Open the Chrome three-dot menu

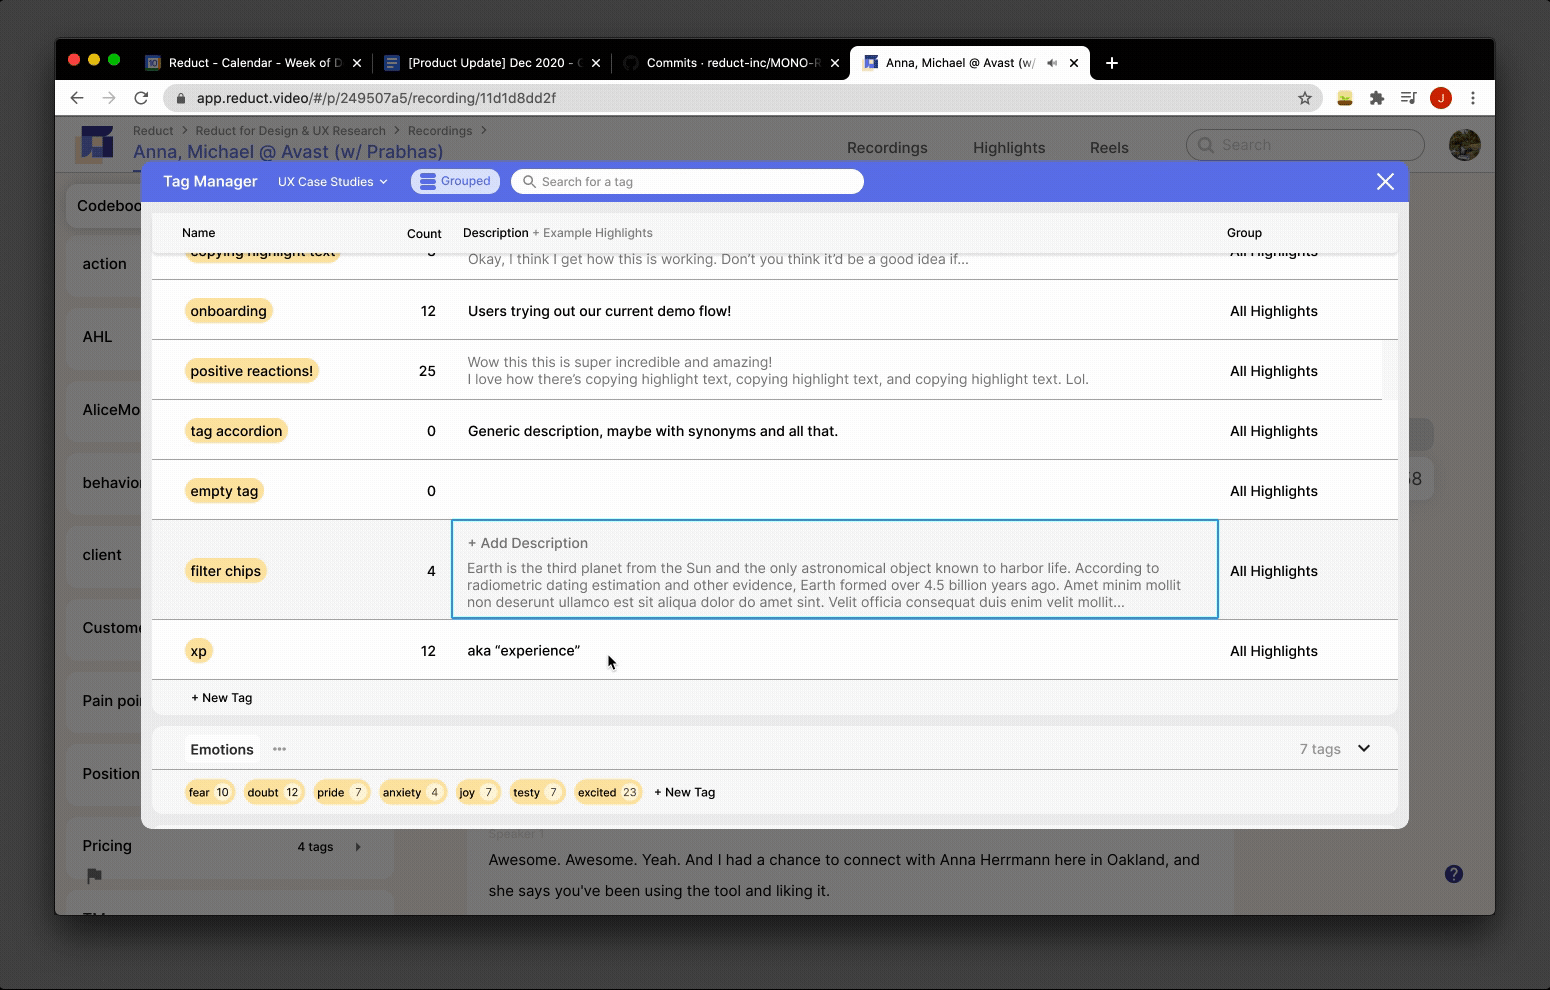pyautogui.click(x=1473, y=98)
